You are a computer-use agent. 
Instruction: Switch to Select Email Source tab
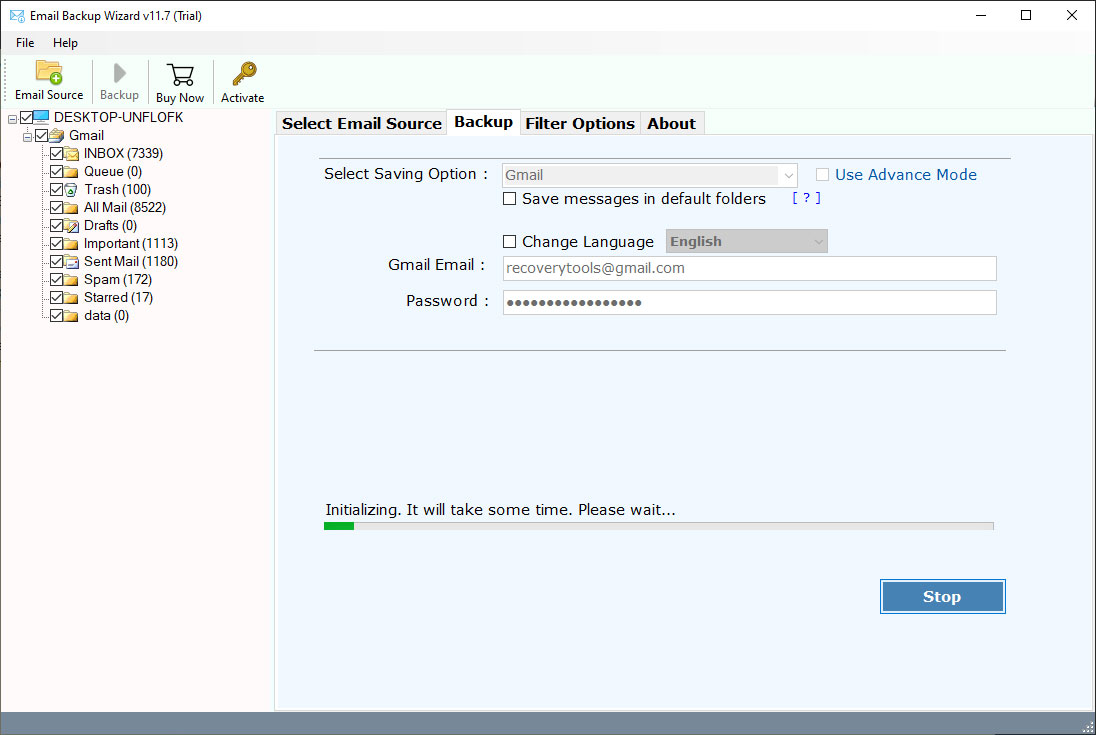(x=361, y=124)
